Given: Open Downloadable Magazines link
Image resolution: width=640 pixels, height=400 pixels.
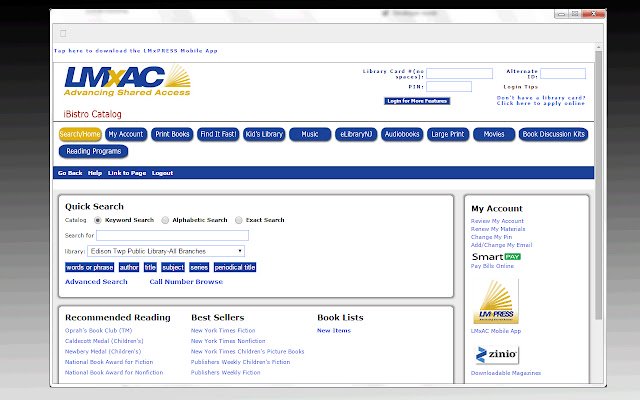Looking at the screenshot, I should point(506,373).
